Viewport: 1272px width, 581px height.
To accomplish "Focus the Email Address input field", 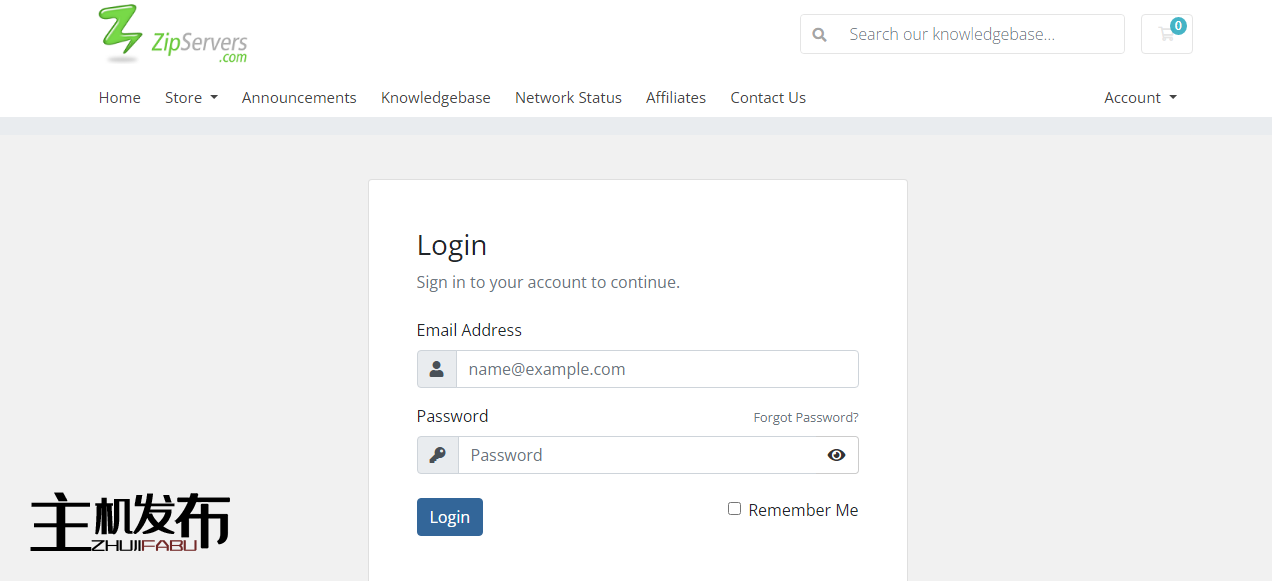I will point(656,369).
